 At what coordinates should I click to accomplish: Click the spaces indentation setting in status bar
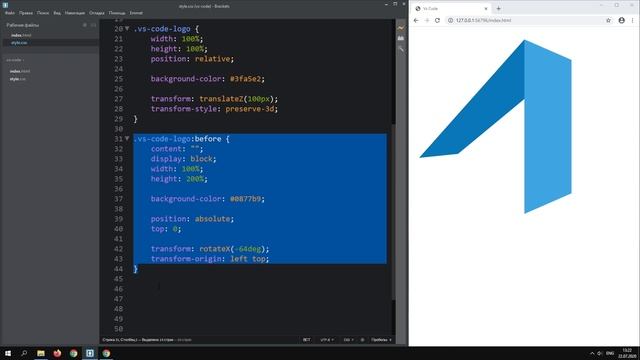pos(381,340)
